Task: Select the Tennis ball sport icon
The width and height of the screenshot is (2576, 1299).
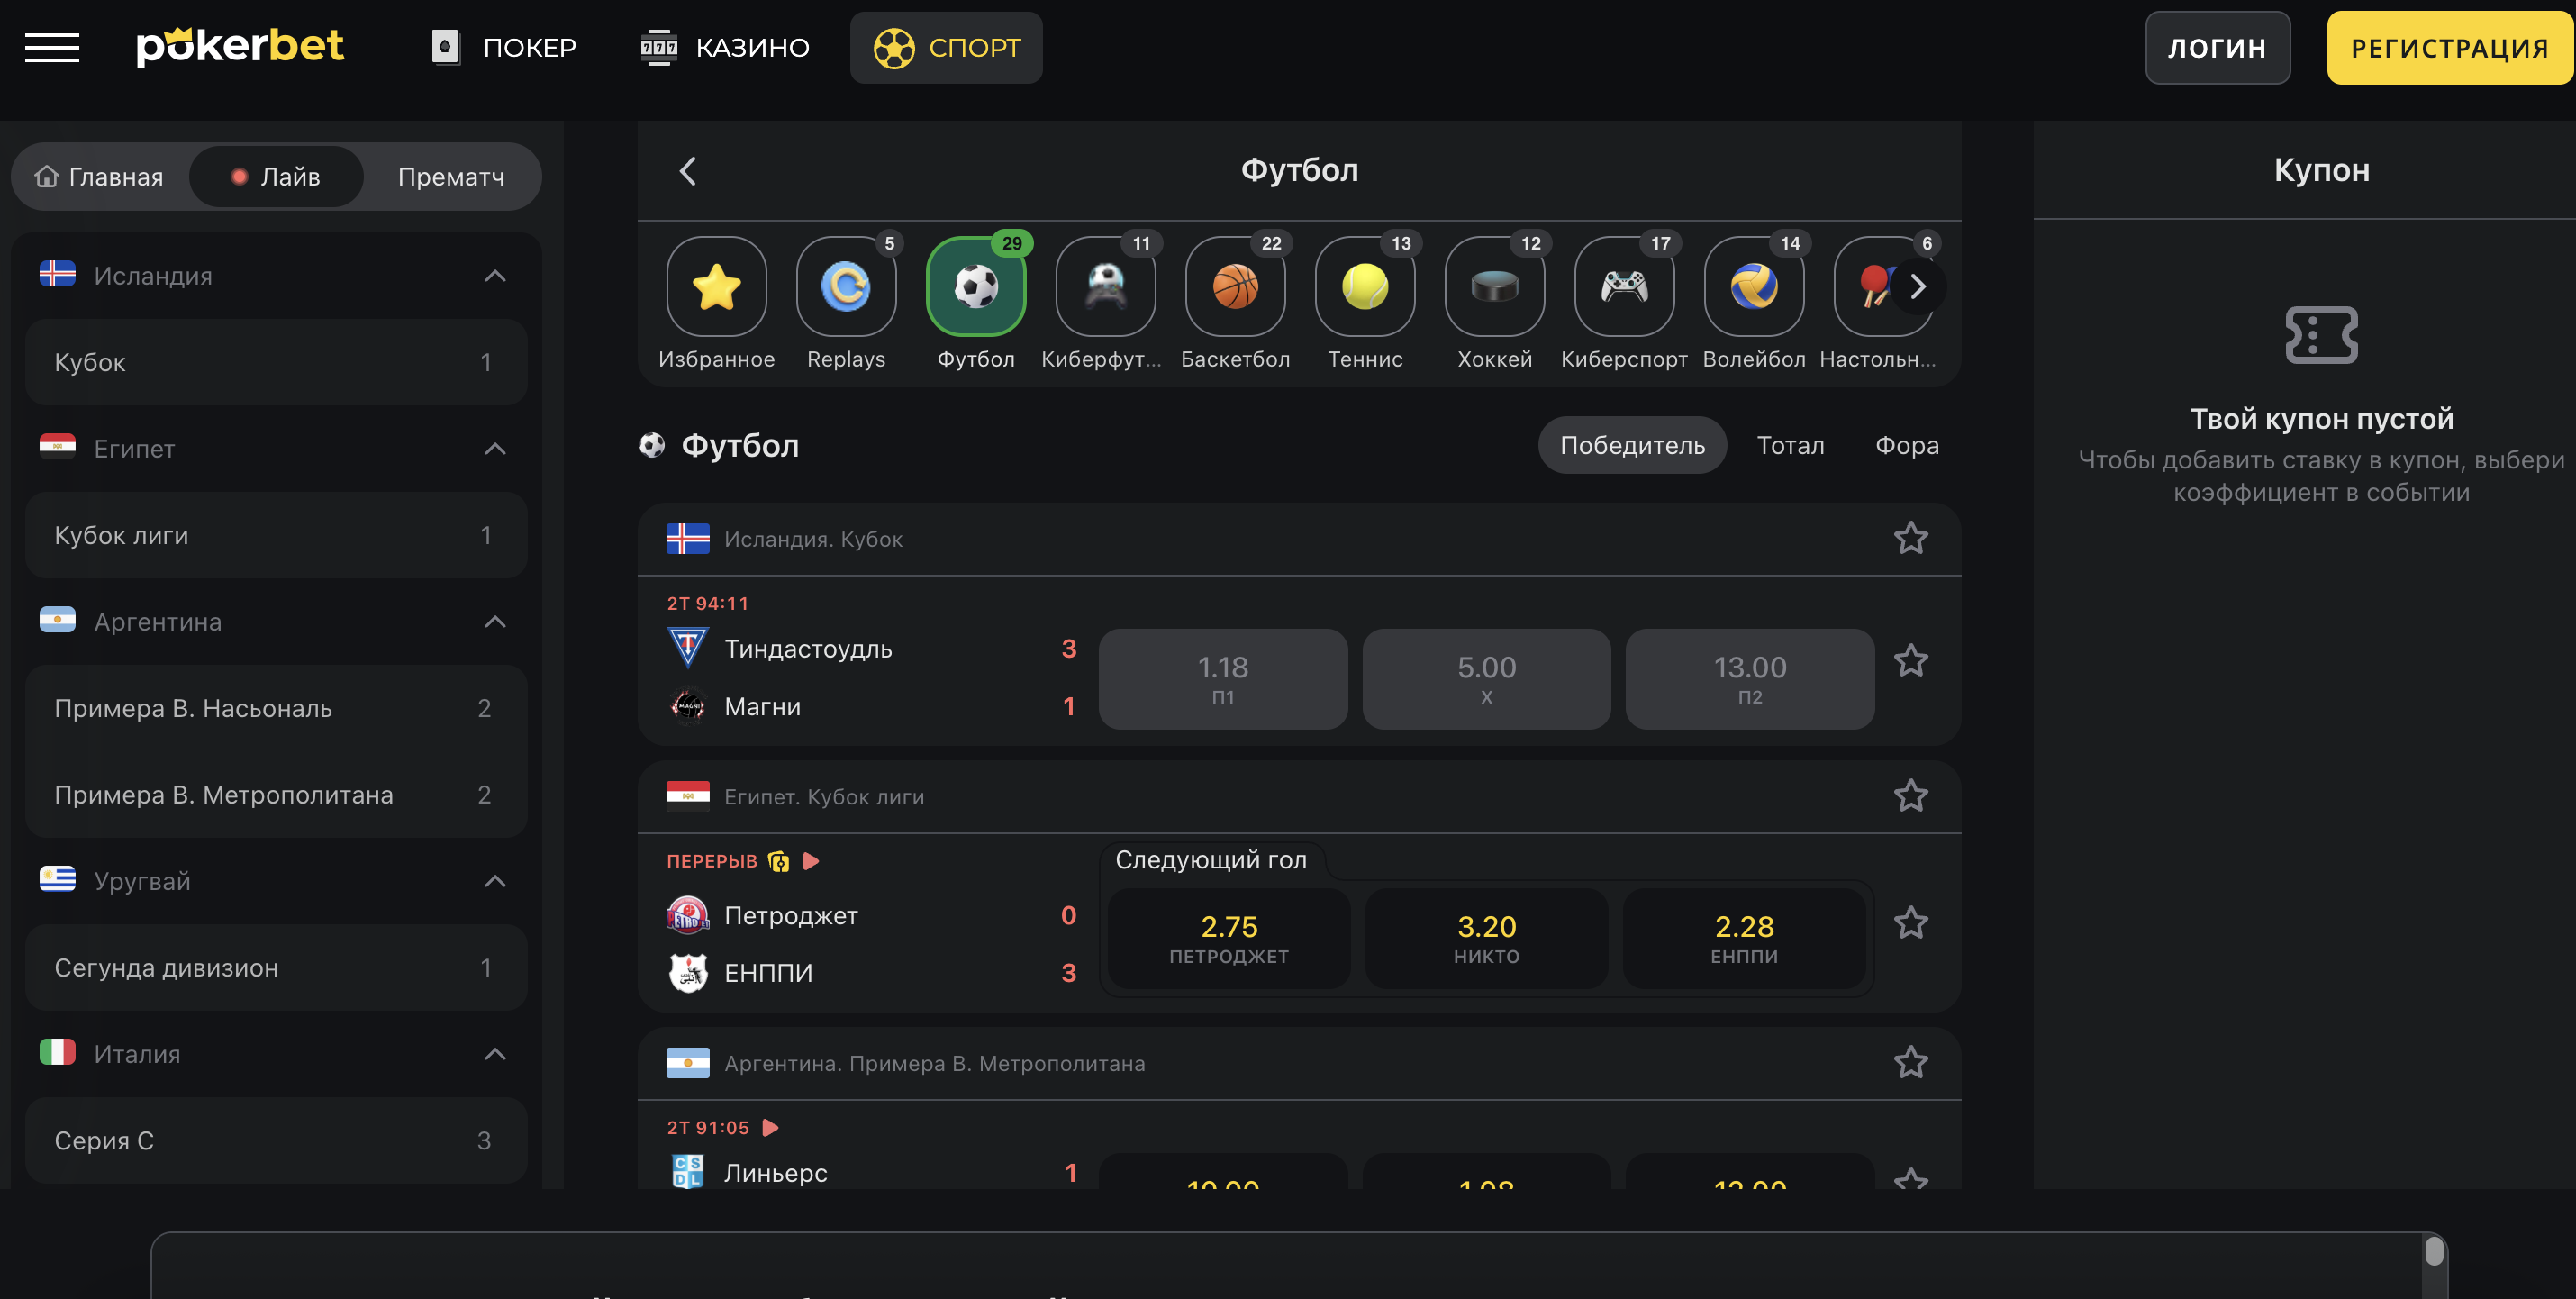Action: 1364,287
